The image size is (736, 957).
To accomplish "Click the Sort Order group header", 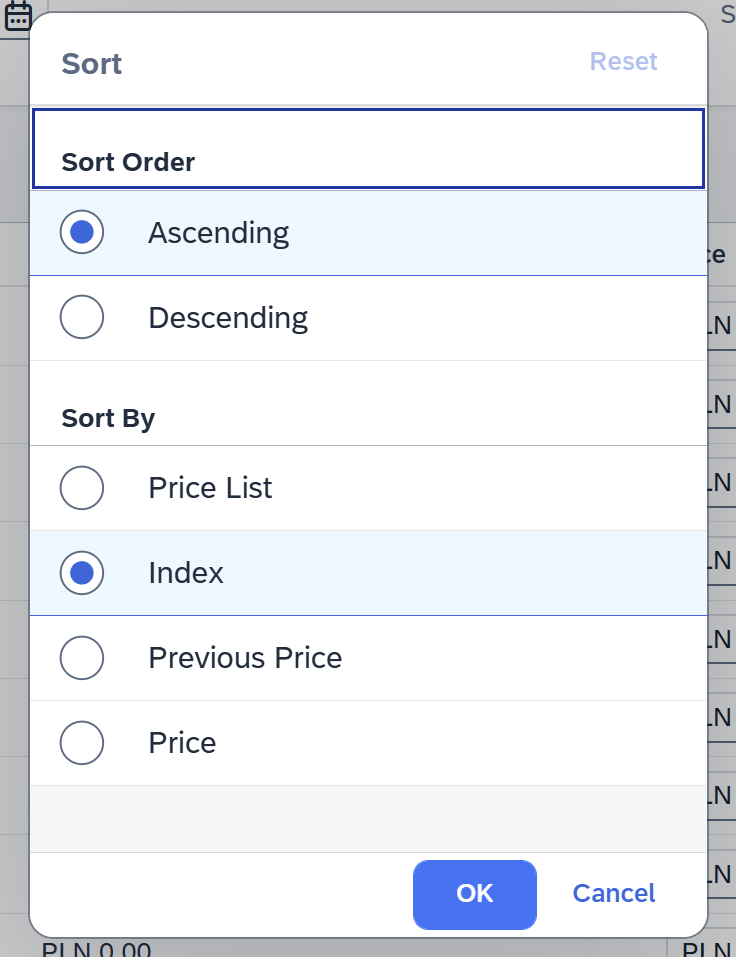I will click(128, 162).
